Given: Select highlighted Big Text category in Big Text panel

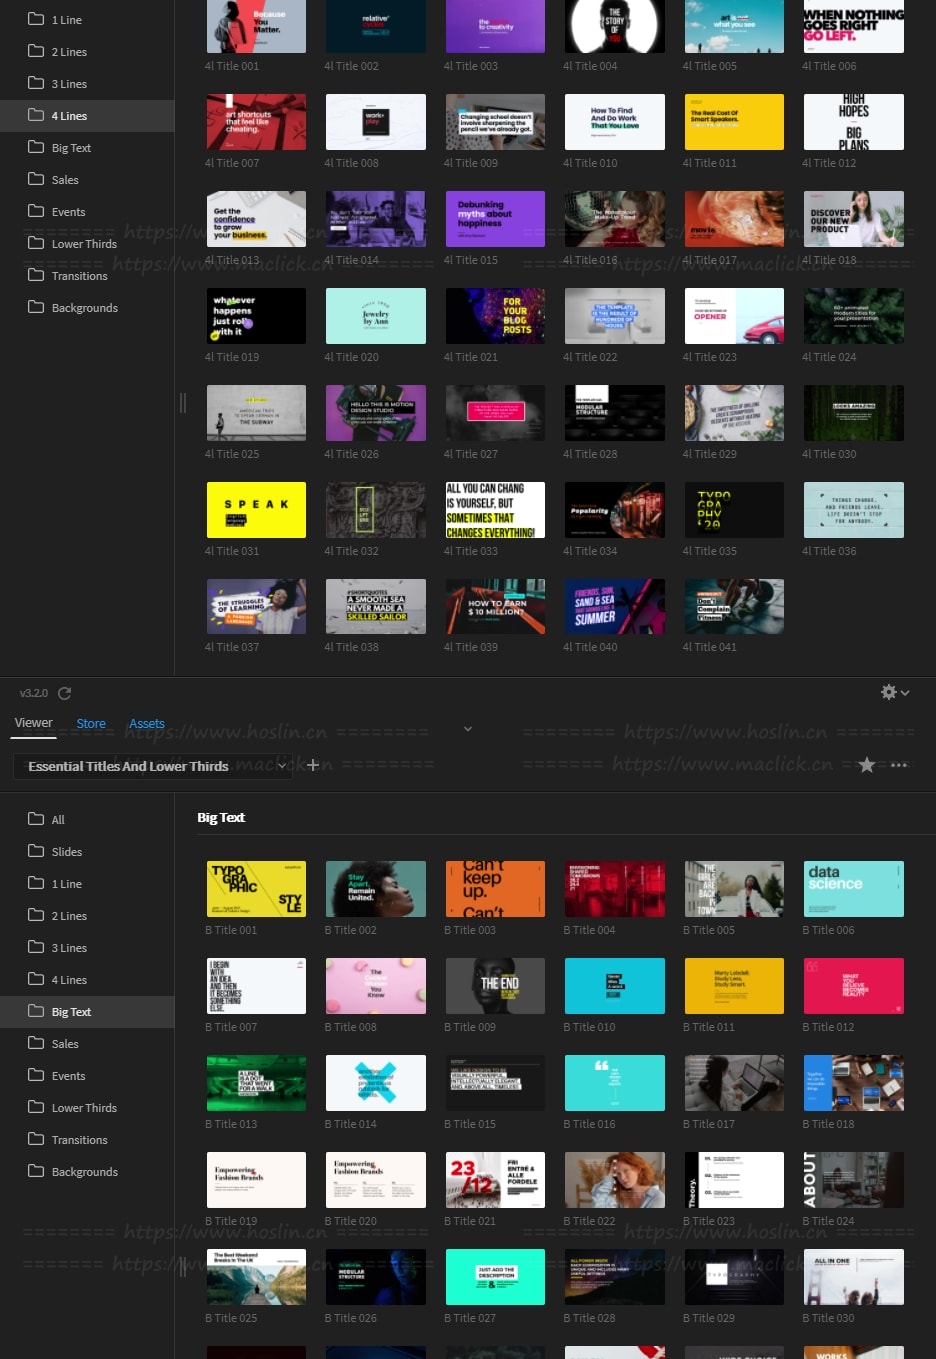Looking at the screenshot, I should click(x=87, y=1011).
